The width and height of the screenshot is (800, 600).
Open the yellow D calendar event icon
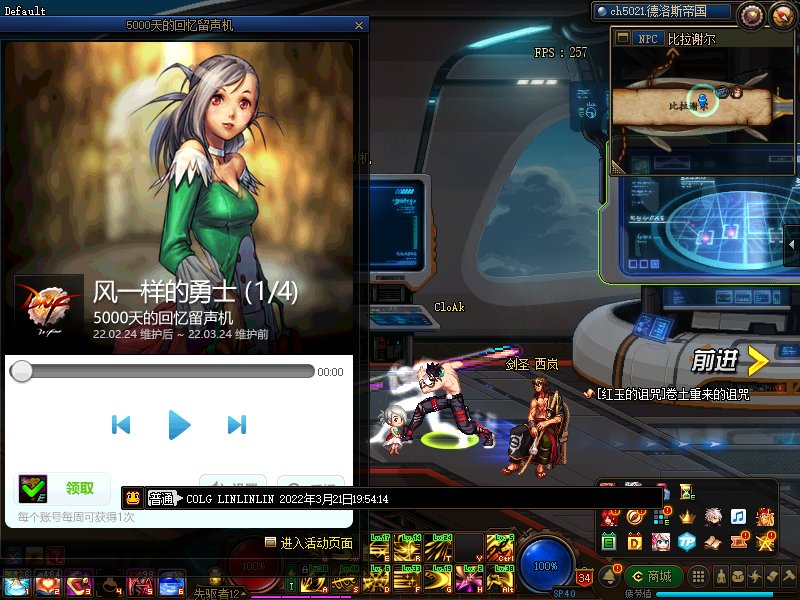click(x=634, y=542)
